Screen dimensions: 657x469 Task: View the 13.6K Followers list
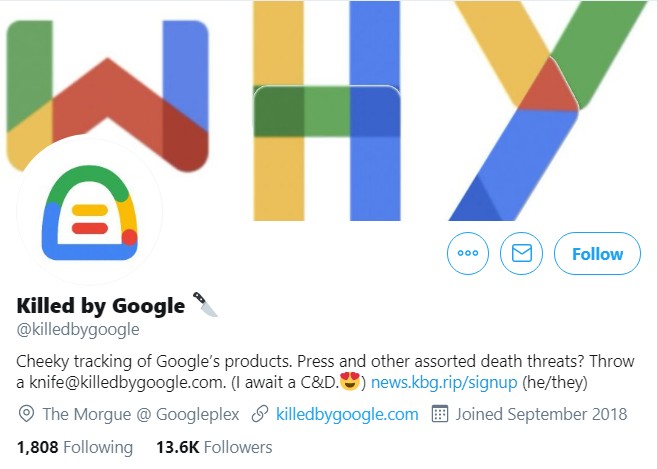pos(214,447)
